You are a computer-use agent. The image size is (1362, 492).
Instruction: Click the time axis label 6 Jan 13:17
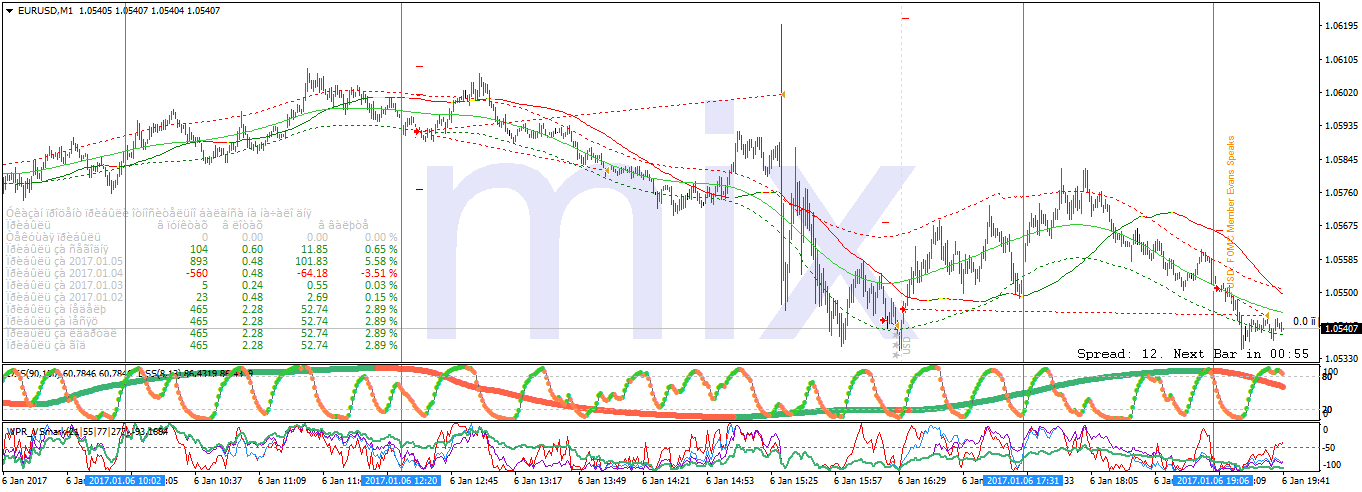click(x=539, y=481)
